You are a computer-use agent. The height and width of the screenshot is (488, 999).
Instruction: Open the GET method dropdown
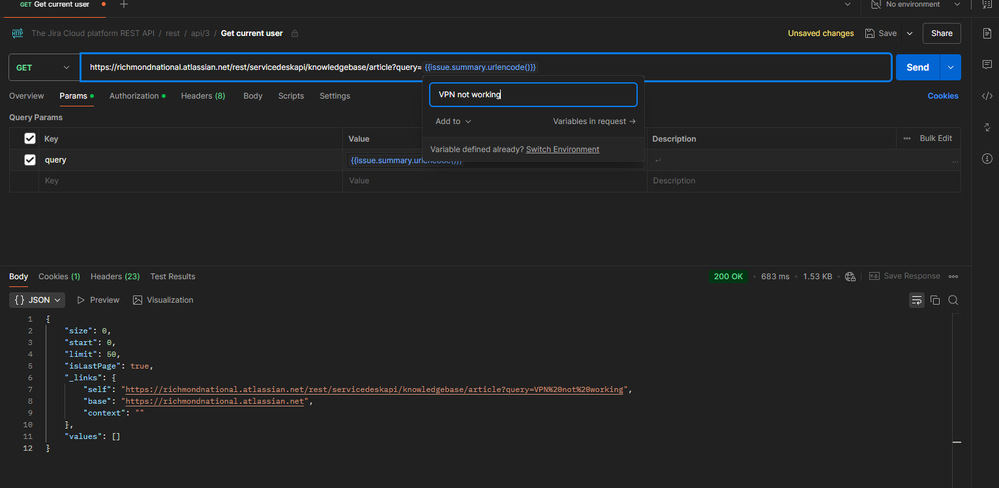pos(44,68)
